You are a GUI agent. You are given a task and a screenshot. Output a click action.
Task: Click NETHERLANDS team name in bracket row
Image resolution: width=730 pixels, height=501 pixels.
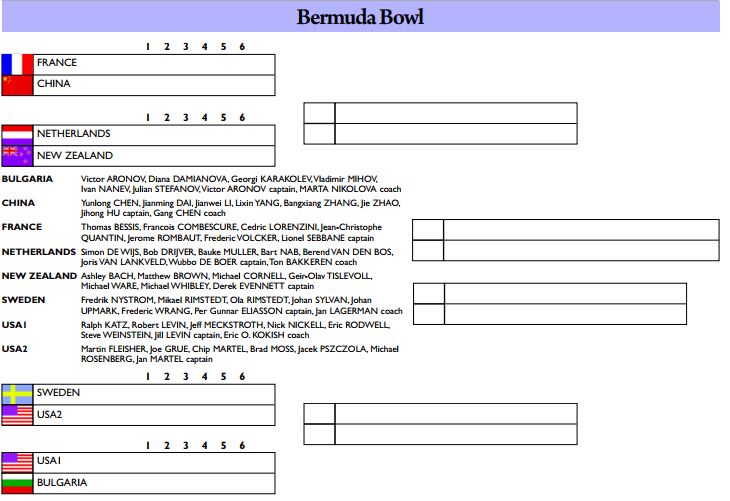[74, 134]
